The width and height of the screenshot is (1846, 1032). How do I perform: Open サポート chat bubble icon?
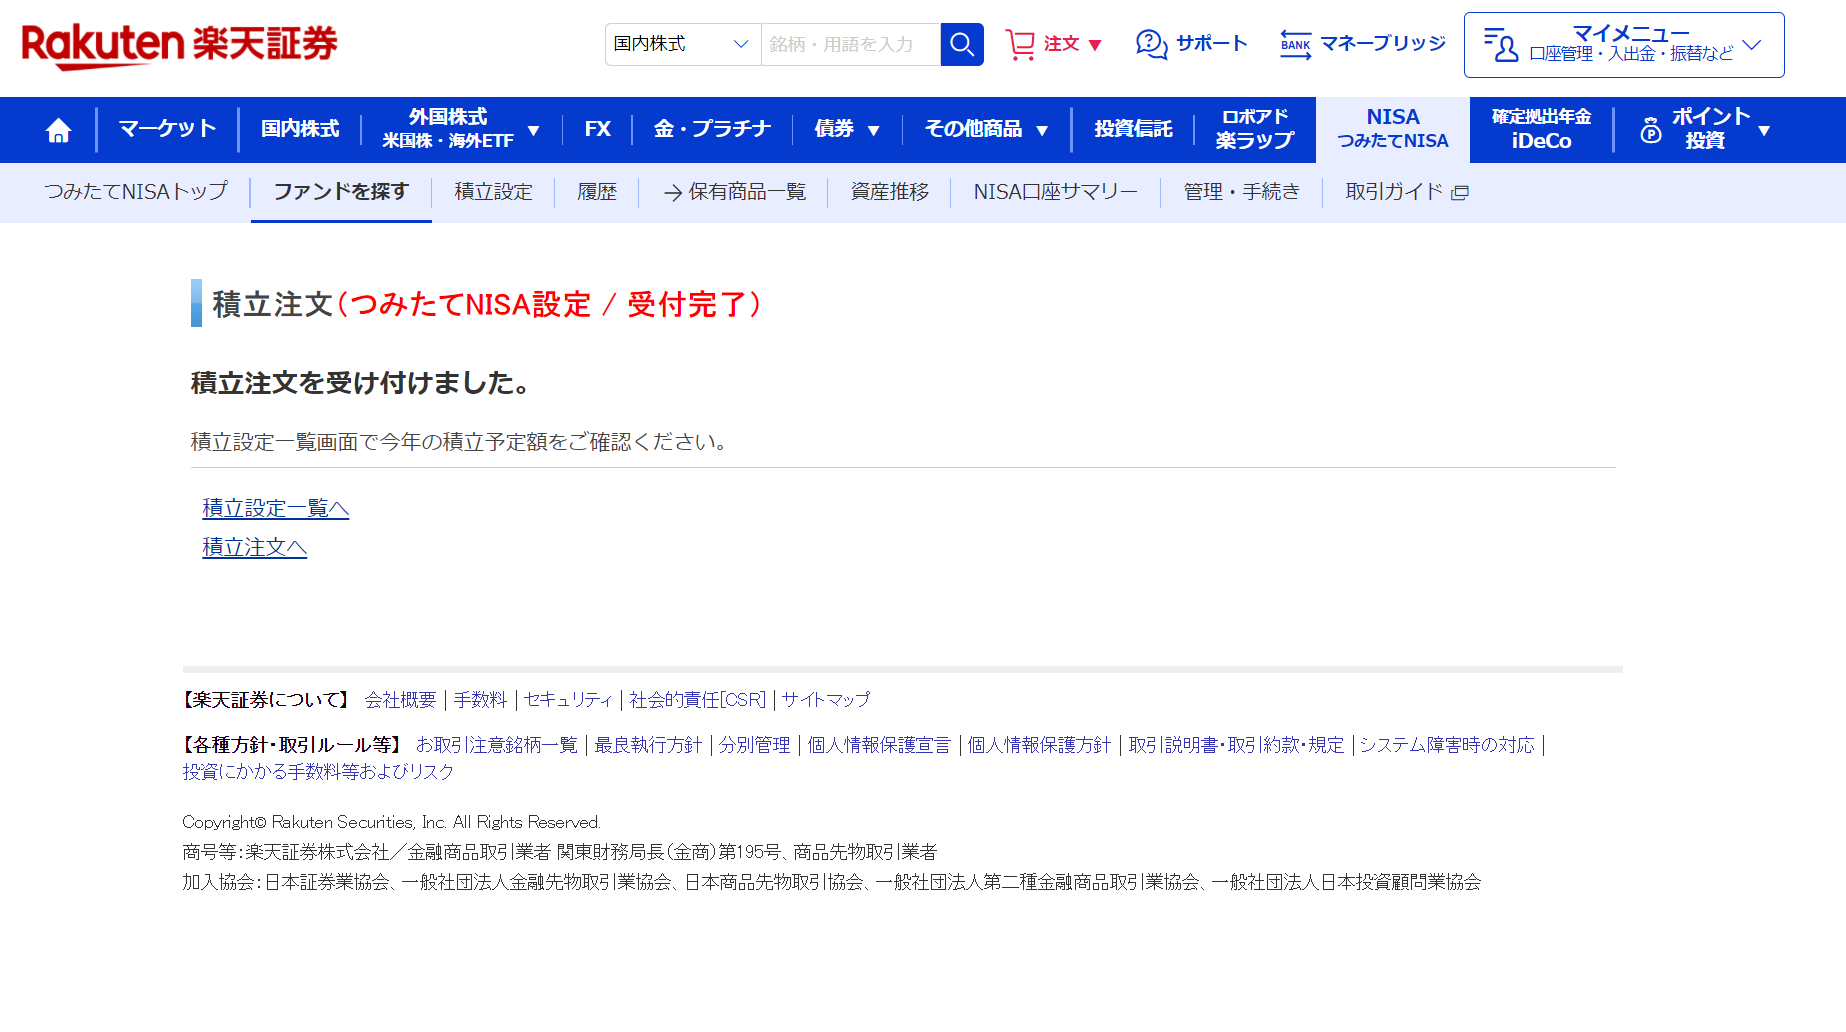pos(1151,44)
